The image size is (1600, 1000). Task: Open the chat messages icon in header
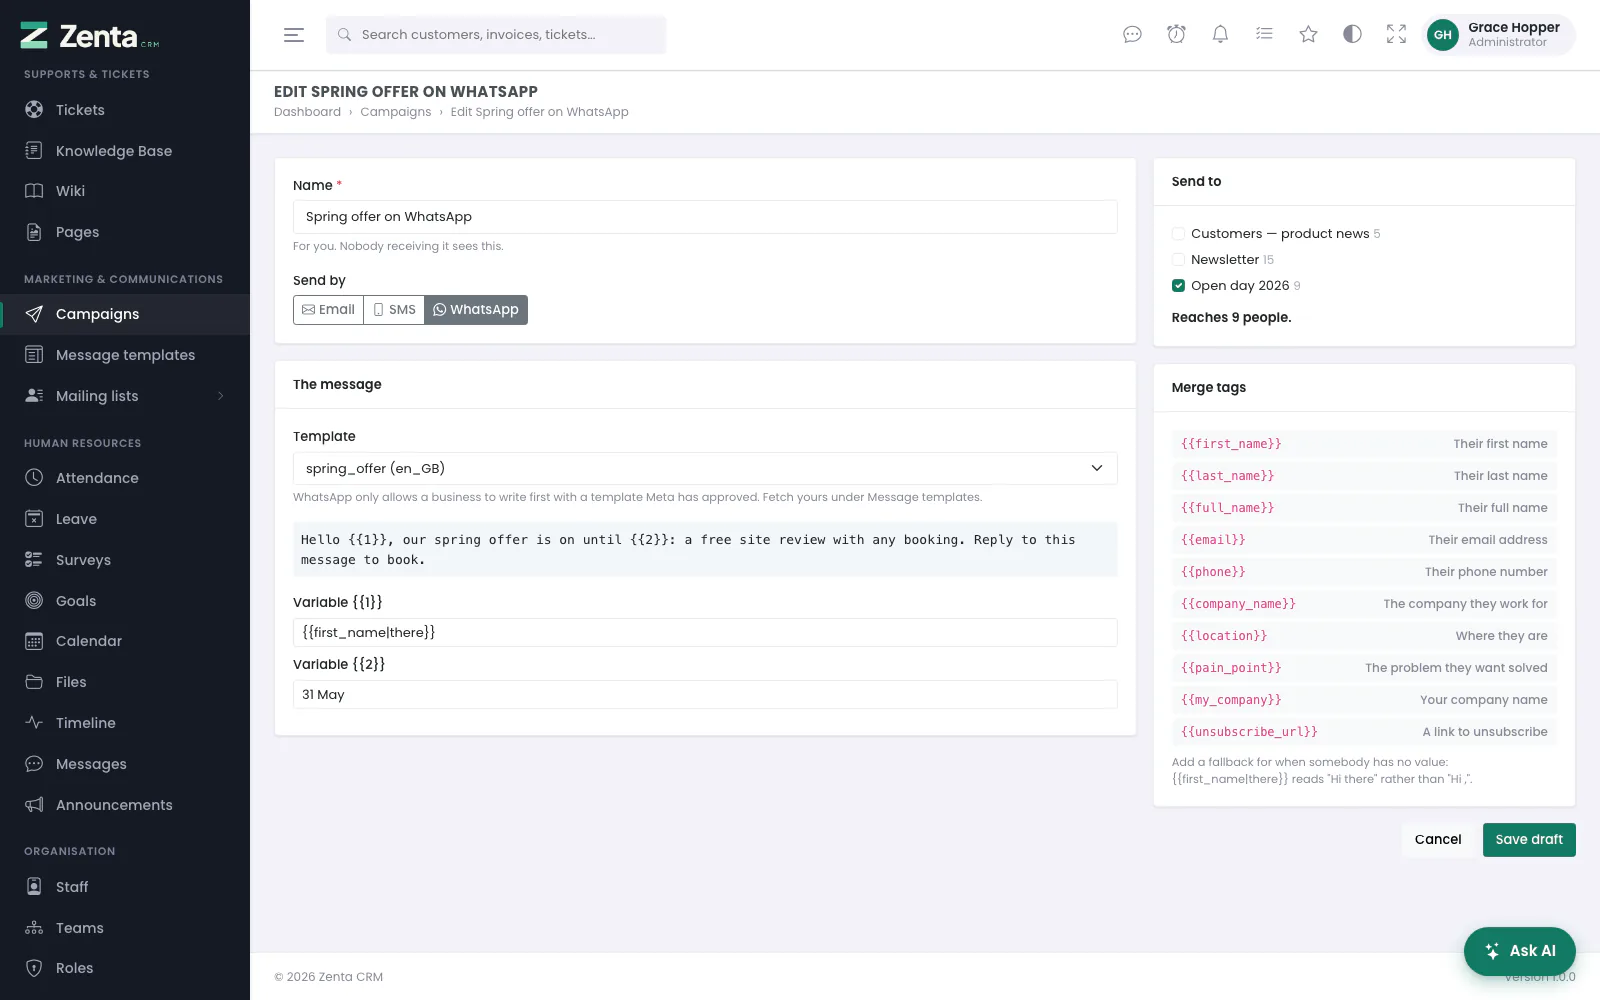point(1132,35)
